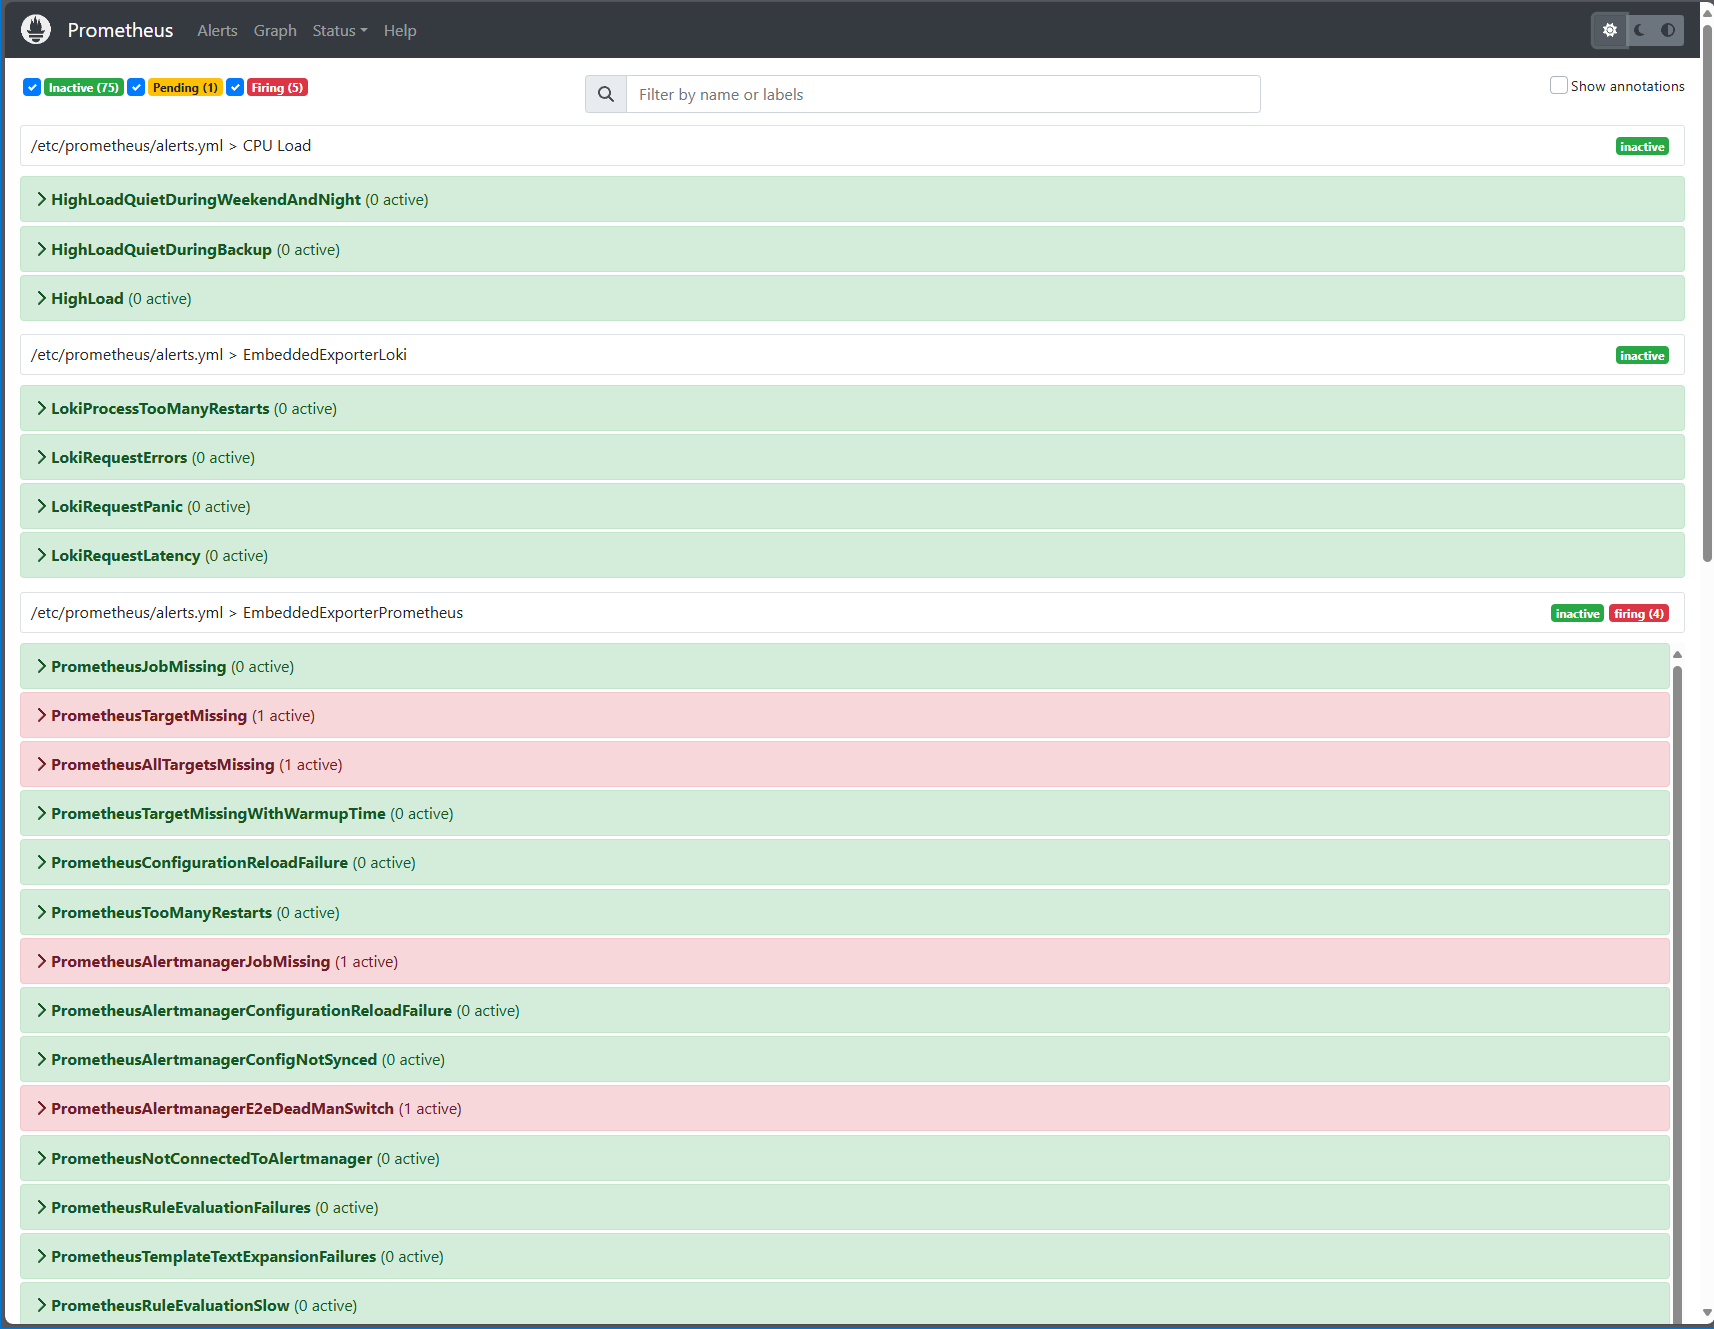Expand firing PrometheusAllTargetsMissing rule

(845, 764)
